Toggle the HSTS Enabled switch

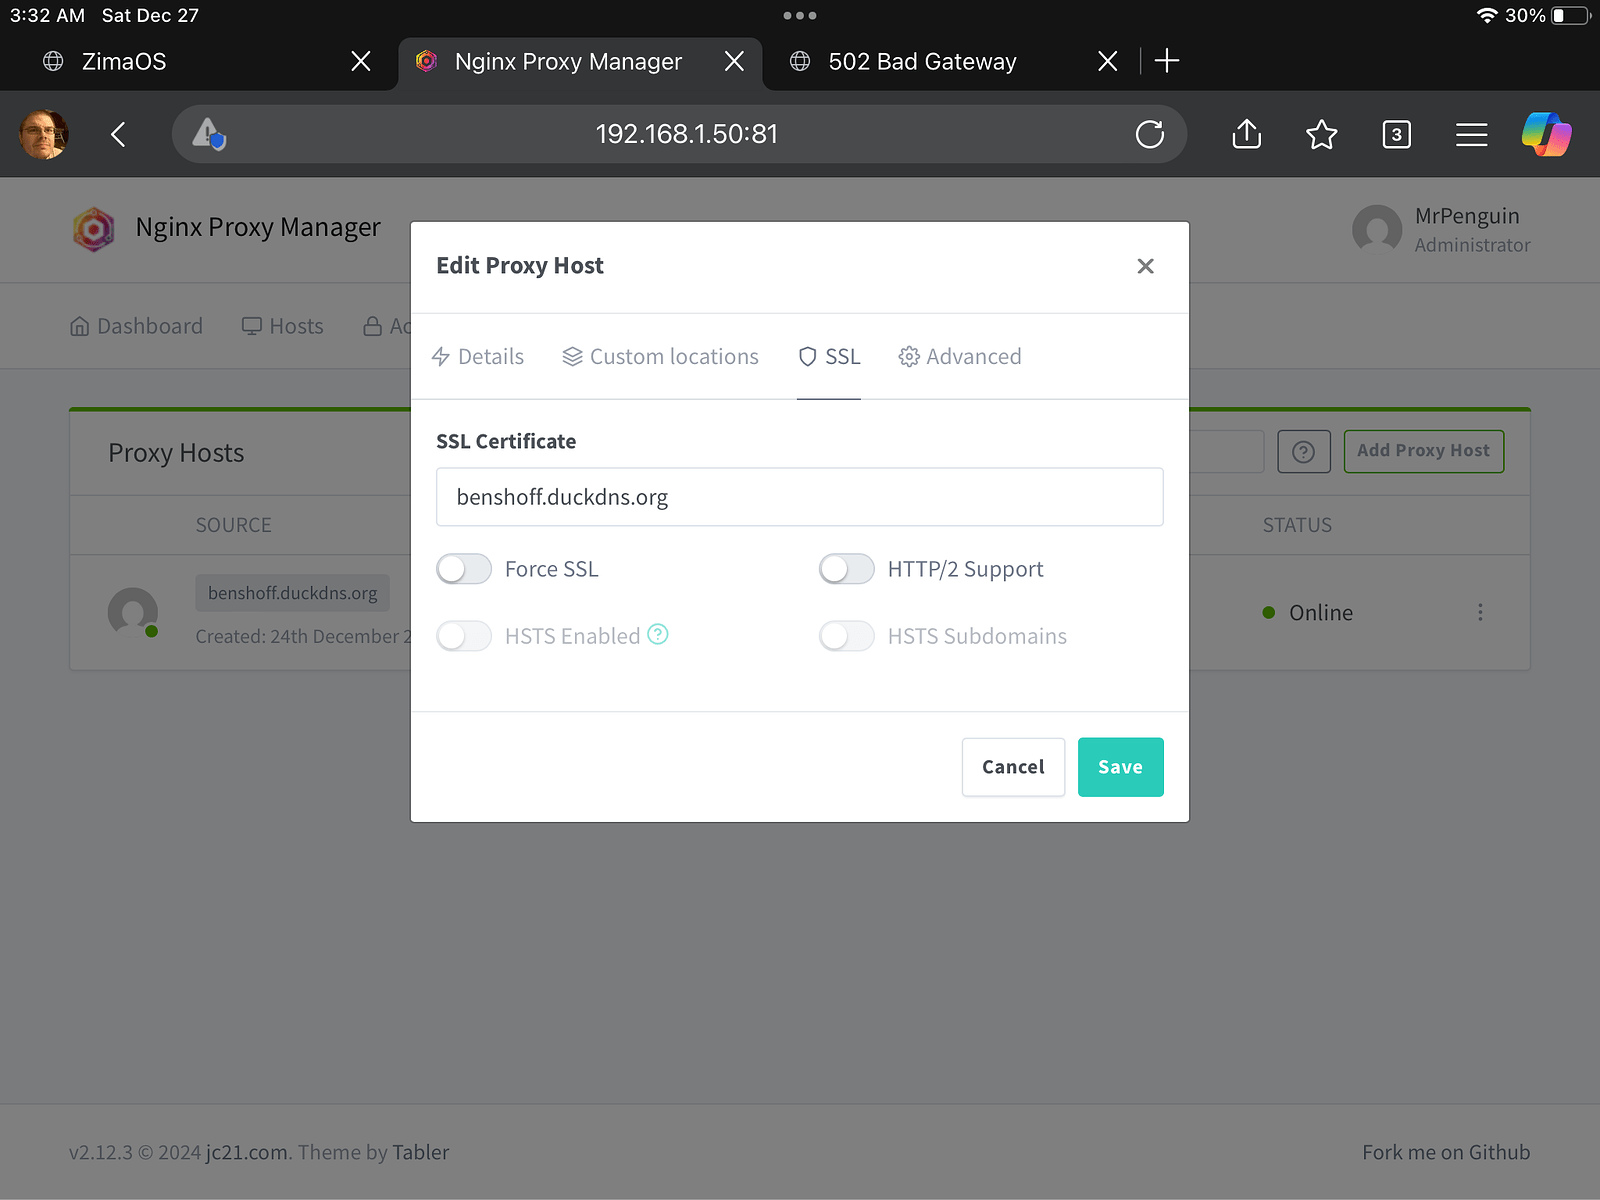click(x=464, y=636)
